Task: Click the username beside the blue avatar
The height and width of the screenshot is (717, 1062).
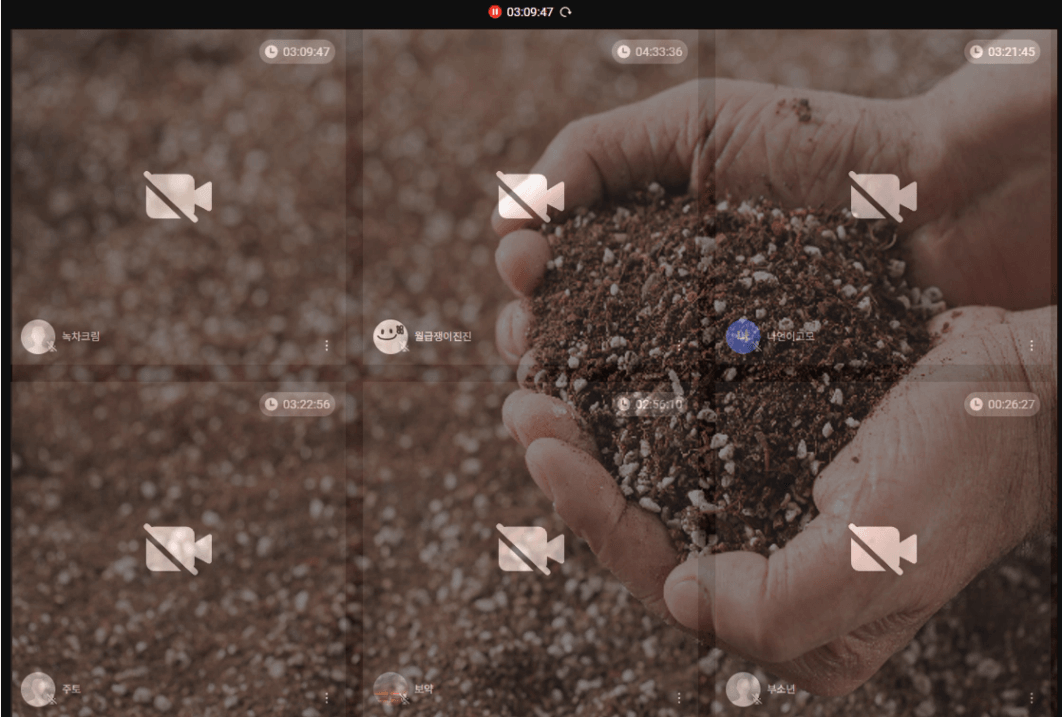Action: pyautogui.click(x=790, y=336)
